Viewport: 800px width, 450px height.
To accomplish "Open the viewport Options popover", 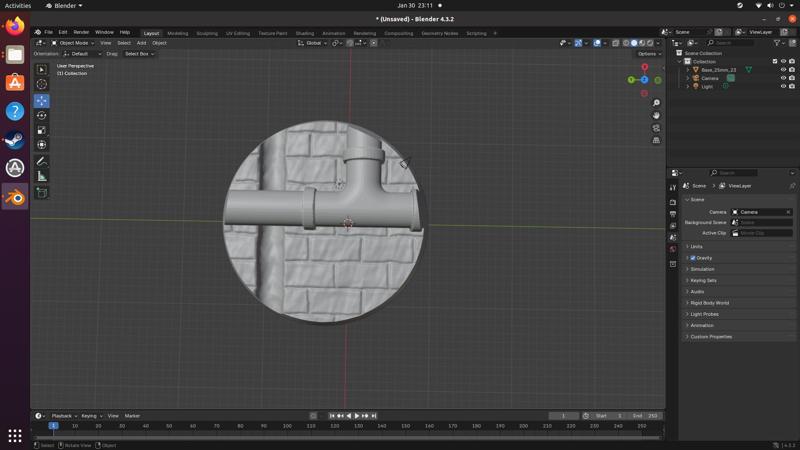I will 648,54.
